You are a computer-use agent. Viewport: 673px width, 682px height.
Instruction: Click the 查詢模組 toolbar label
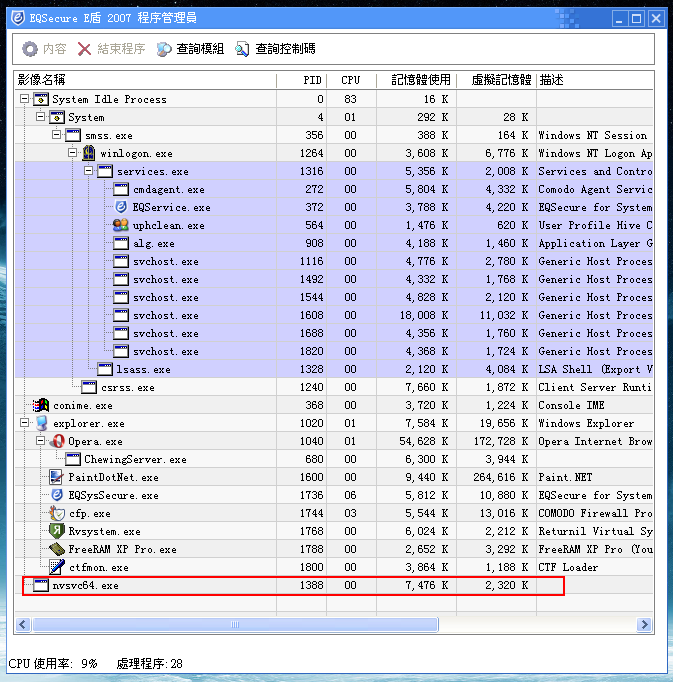[200, 49]
